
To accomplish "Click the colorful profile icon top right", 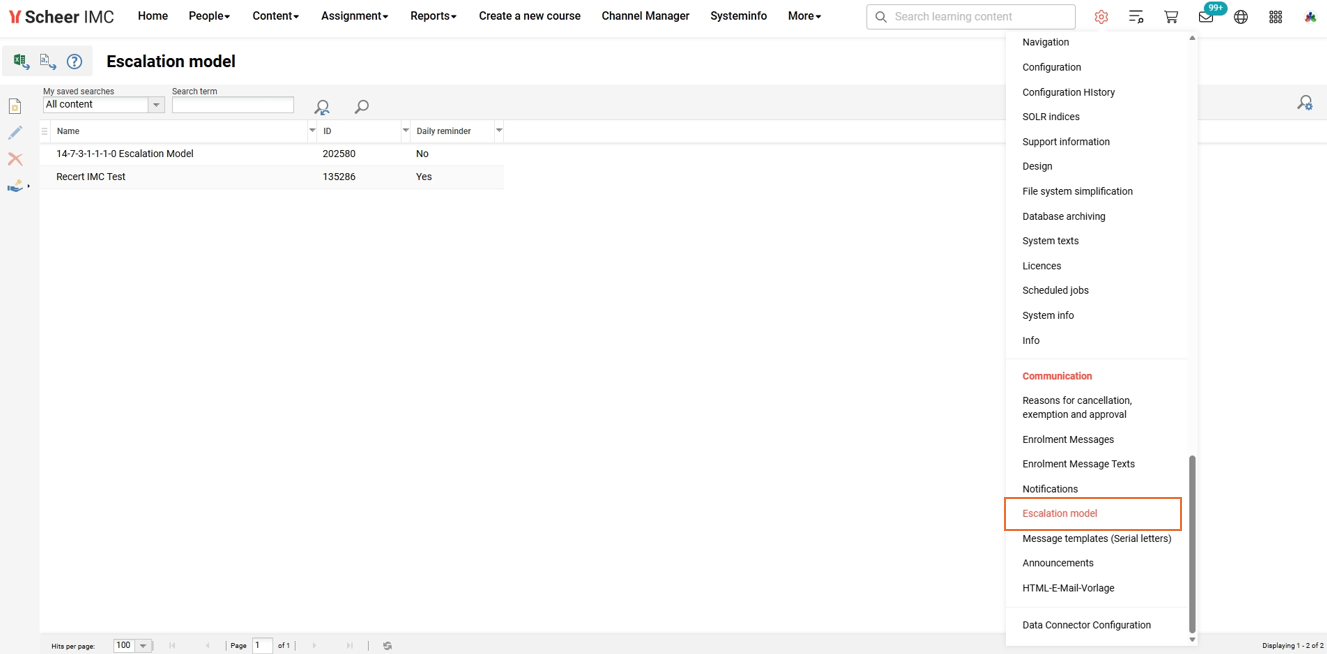I will coord(1310,16).
